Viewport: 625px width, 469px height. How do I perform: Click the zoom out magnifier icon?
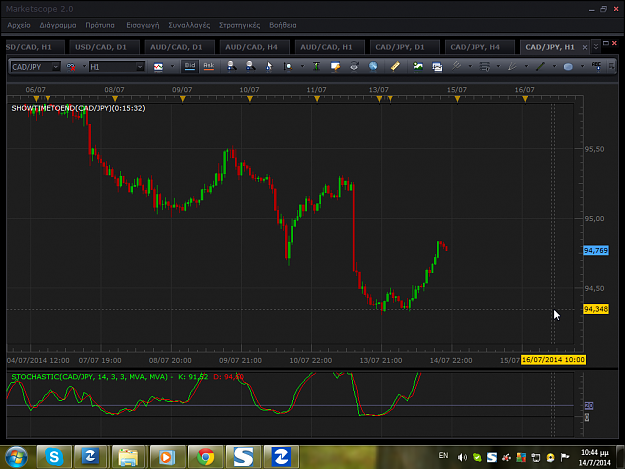[x=250, y=66]
